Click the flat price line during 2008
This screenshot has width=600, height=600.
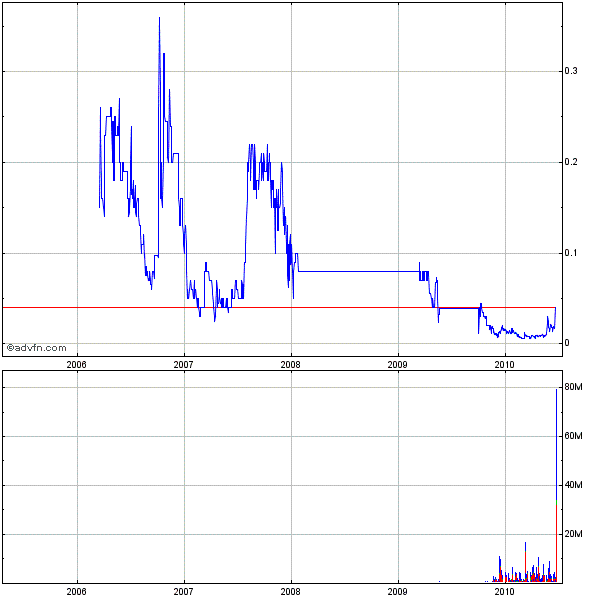pyautogui.click(x=350, y=271)
